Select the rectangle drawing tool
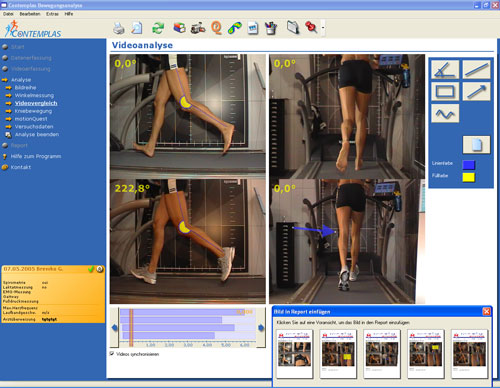Screen dimensions: 500x388 [x=445, y=91]
